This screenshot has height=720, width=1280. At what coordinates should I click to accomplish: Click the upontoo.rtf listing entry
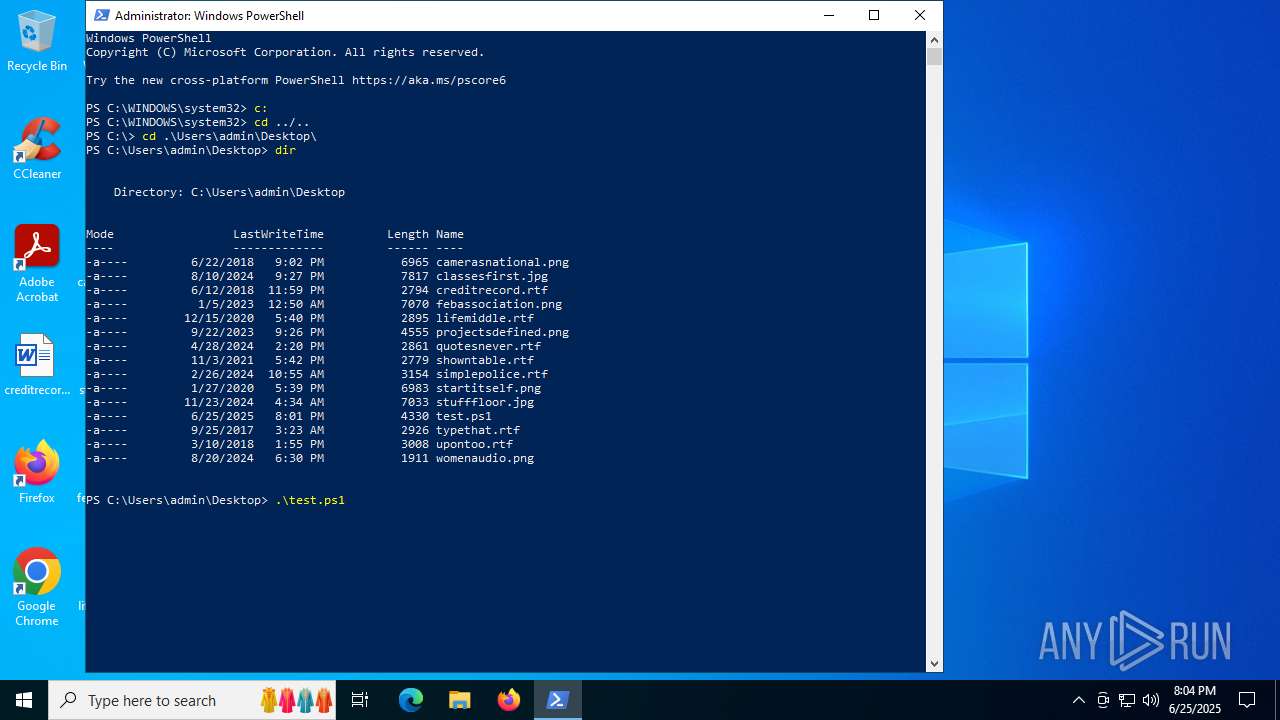click(474, 444)
